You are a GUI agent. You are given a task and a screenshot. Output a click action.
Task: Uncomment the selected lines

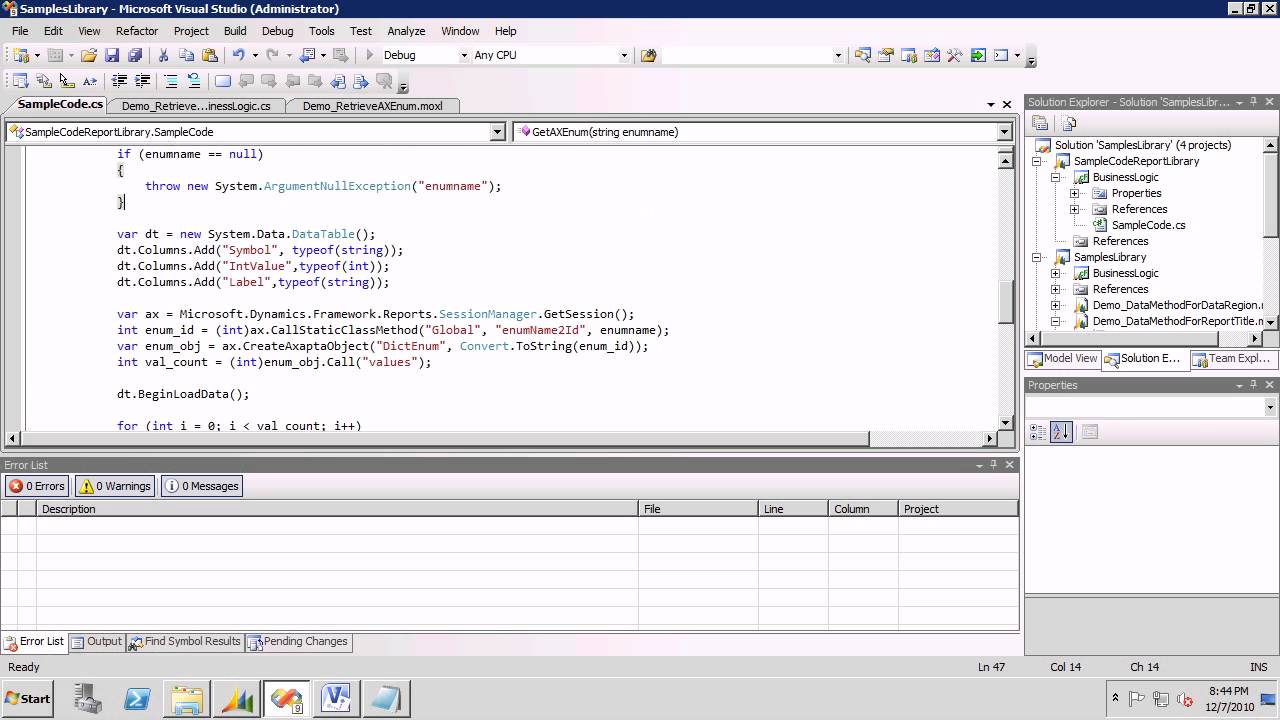(194, 81)
